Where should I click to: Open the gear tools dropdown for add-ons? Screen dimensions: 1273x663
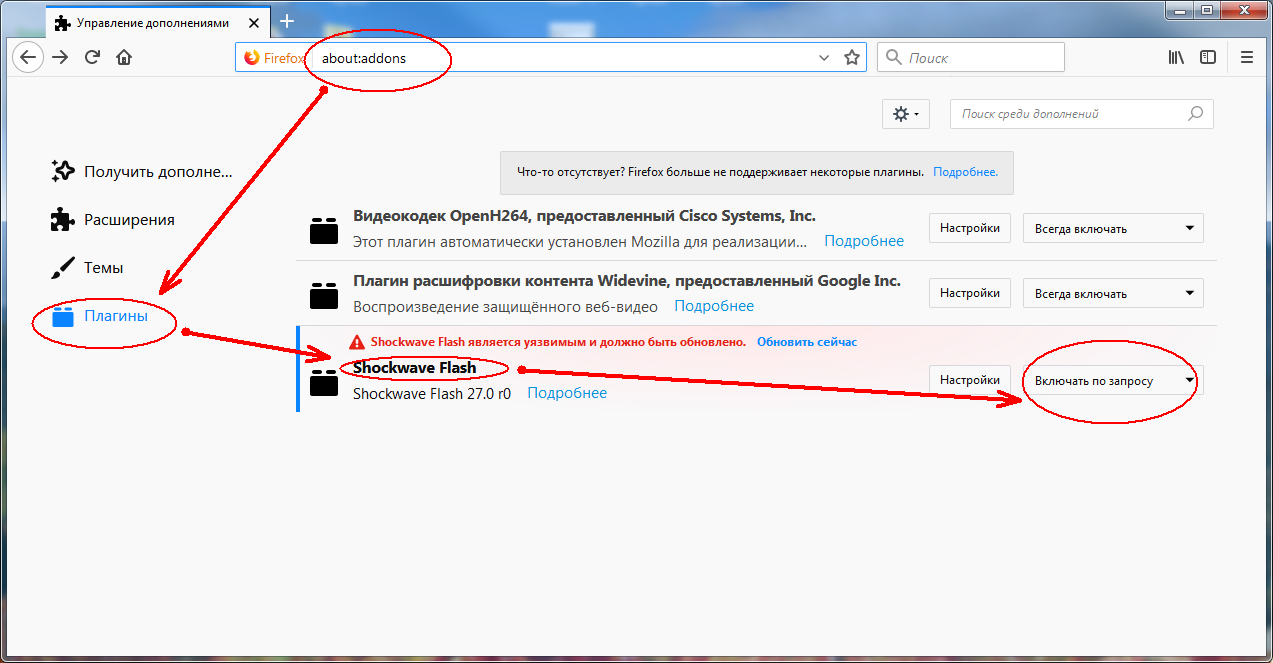906,114
